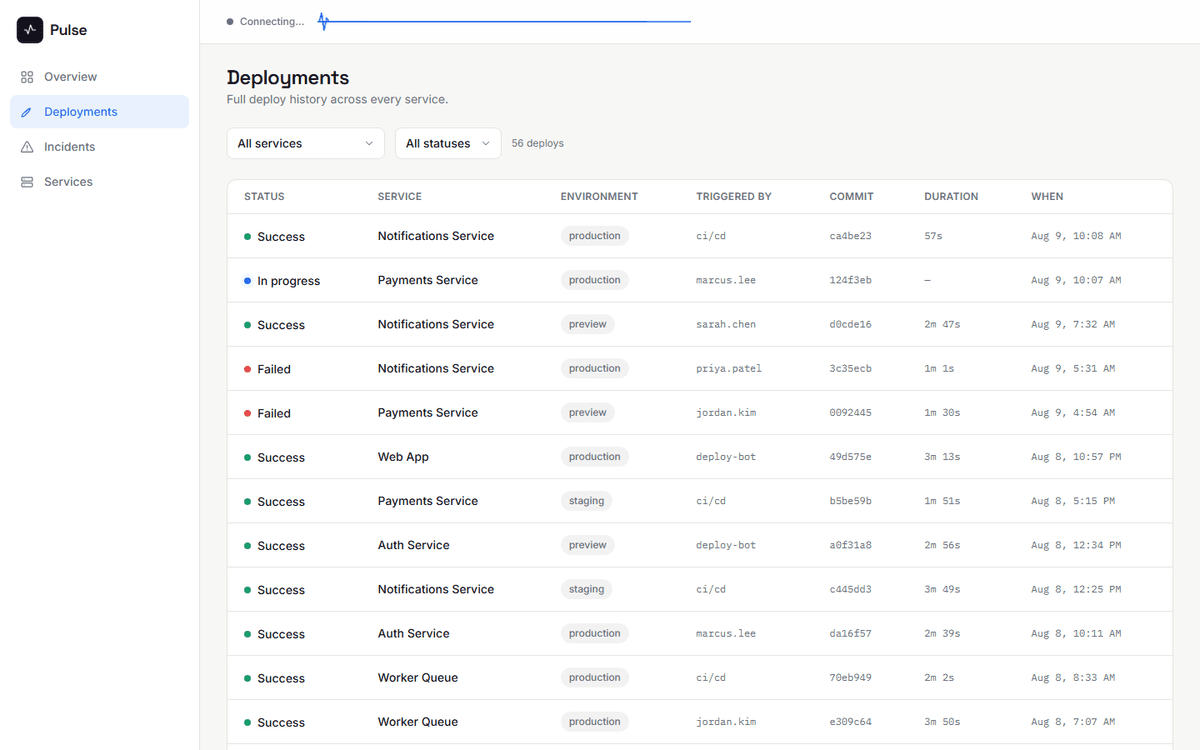Click commit e309c64
The image size is (1200, 750).
[851, 721]
